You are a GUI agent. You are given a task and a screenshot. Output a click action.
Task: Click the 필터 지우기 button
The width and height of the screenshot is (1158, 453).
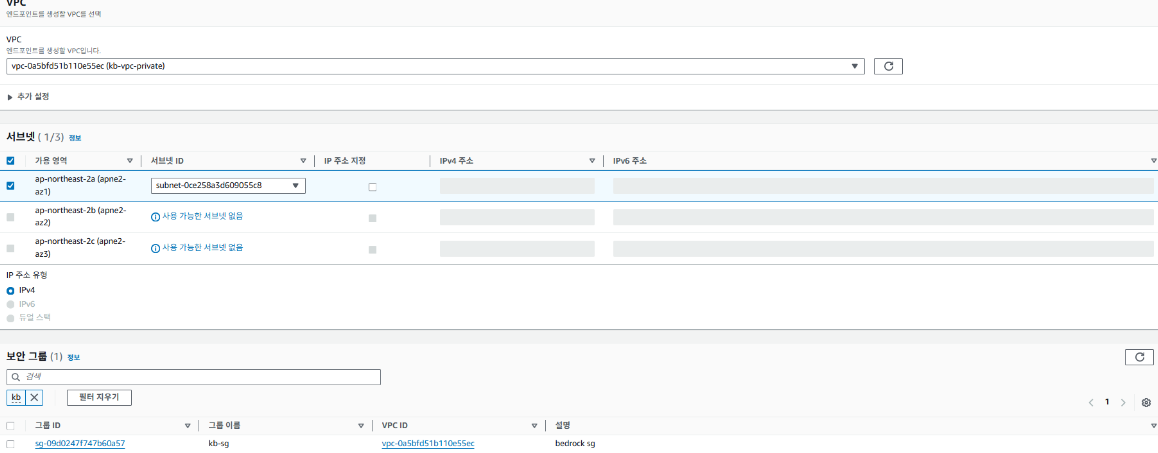[x=99, y=397]
